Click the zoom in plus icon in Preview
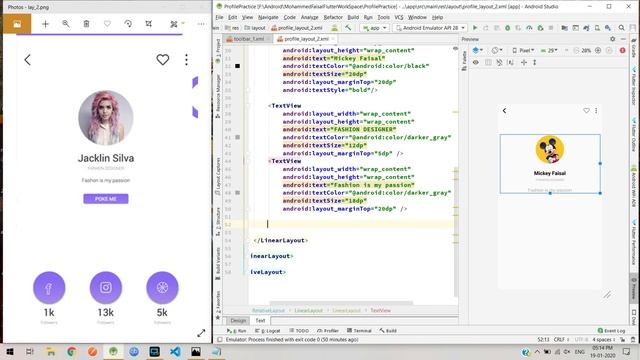The height and width of the screenshot is (360, 640). pos(598,50)
